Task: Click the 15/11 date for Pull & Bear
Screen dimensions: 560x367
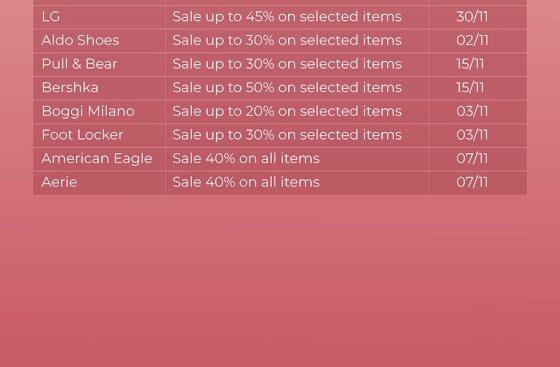Action: pyautogui.click(x=470, y=64)
